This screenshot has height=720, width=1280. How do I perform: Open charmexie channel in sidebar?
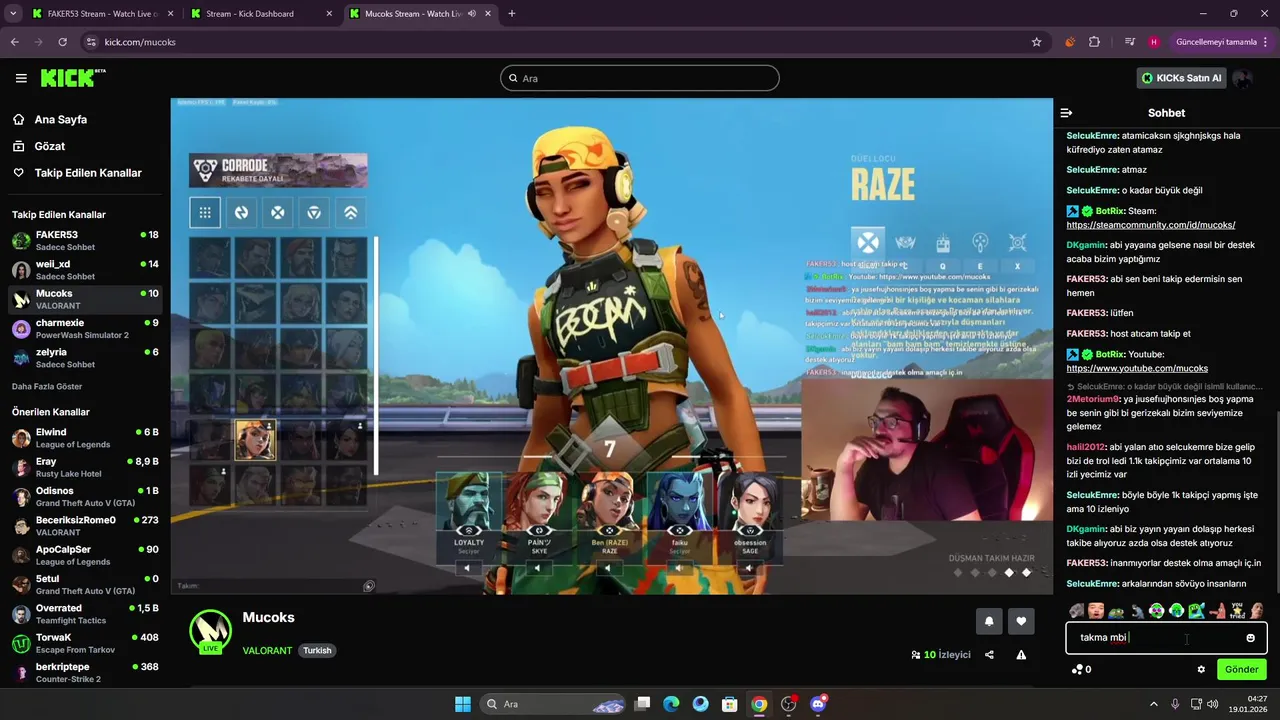(85, 329)
